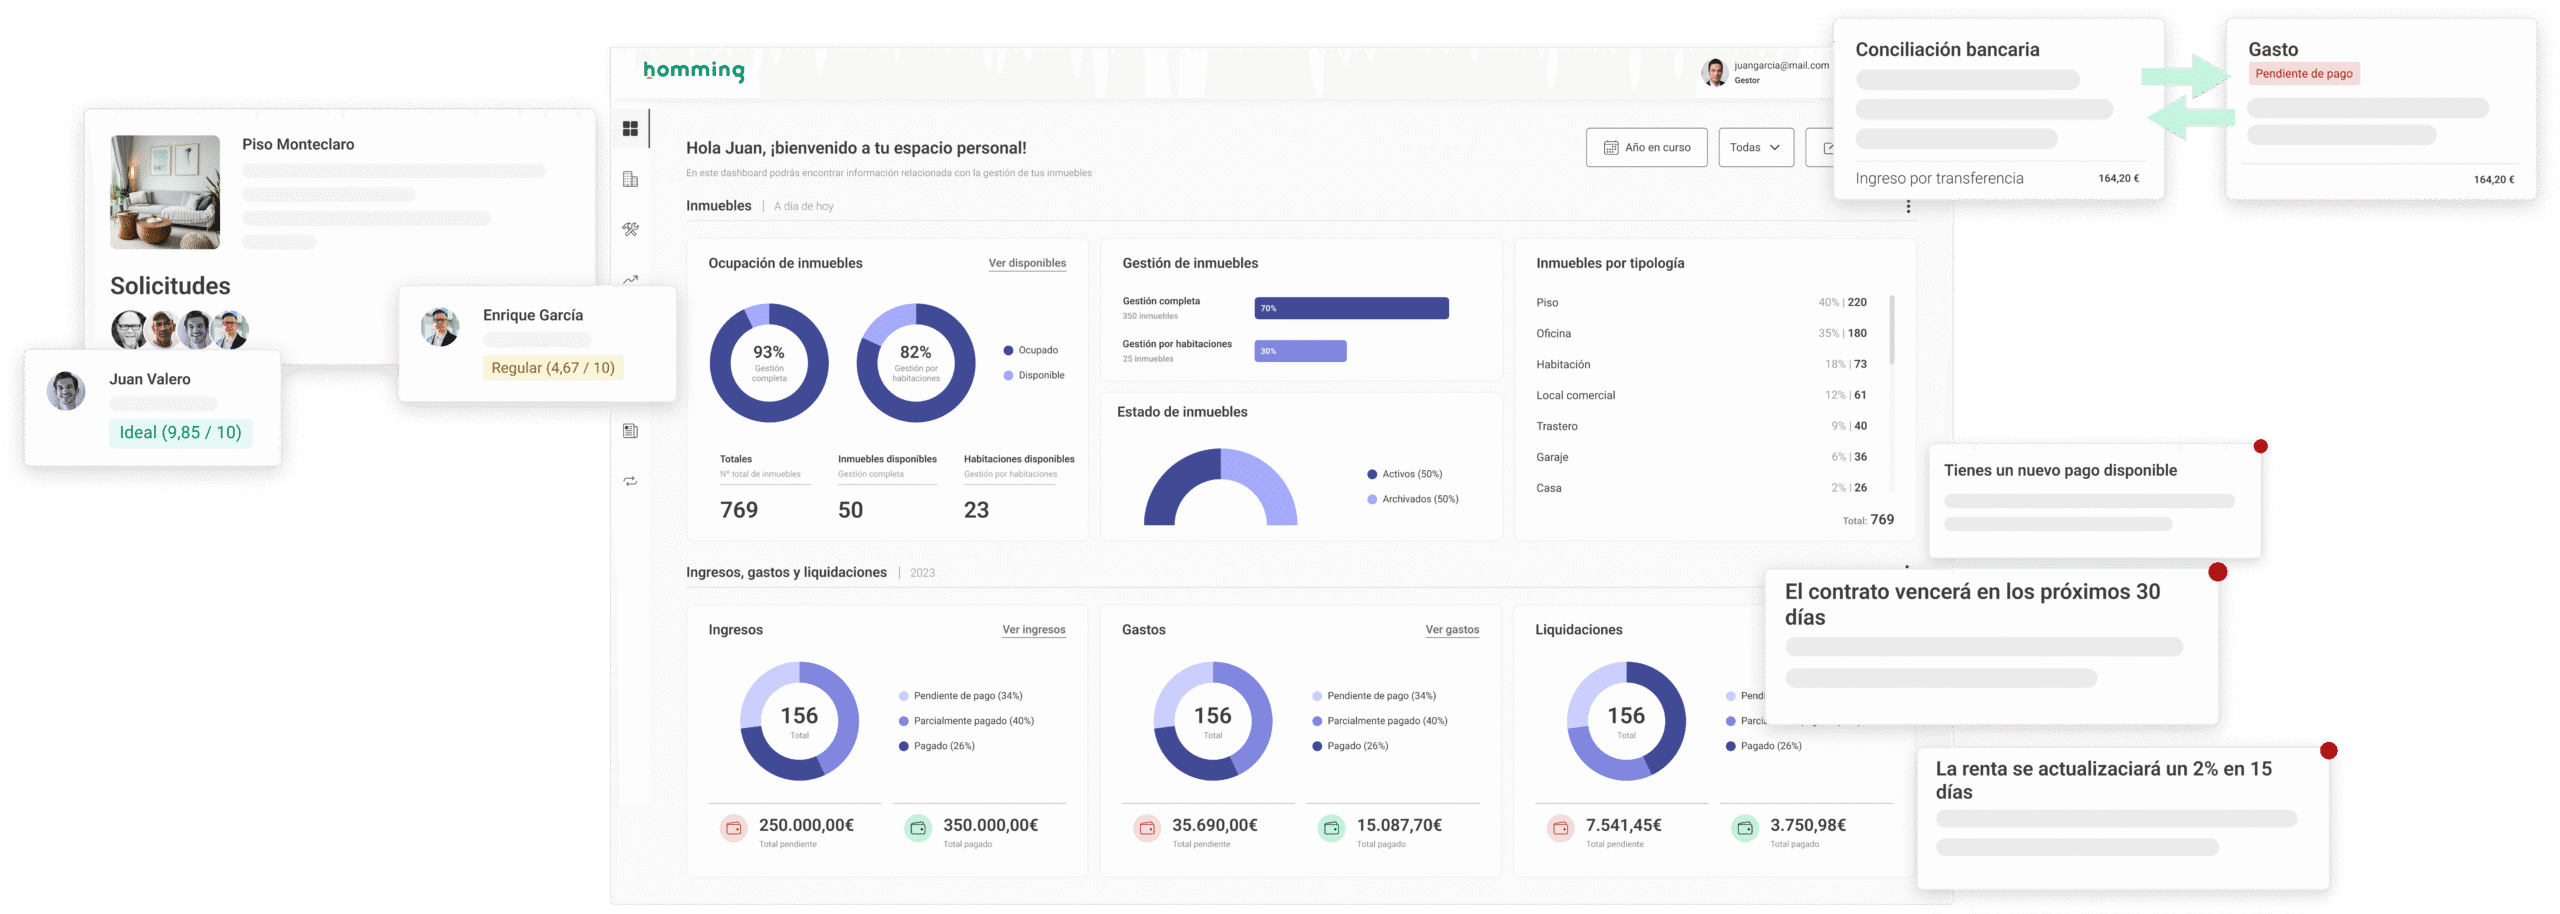This screenshot has height=914, width=2560.
Task: Click the homming logo
Action: click(694, 70)
